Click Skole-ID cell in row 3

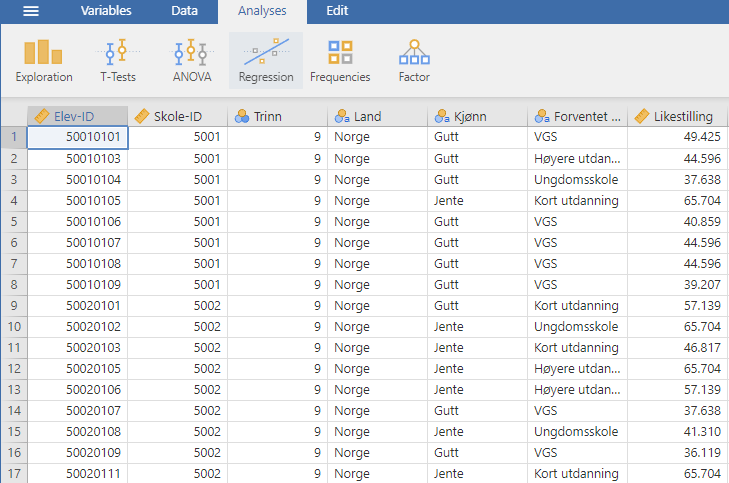pos(178,180)
